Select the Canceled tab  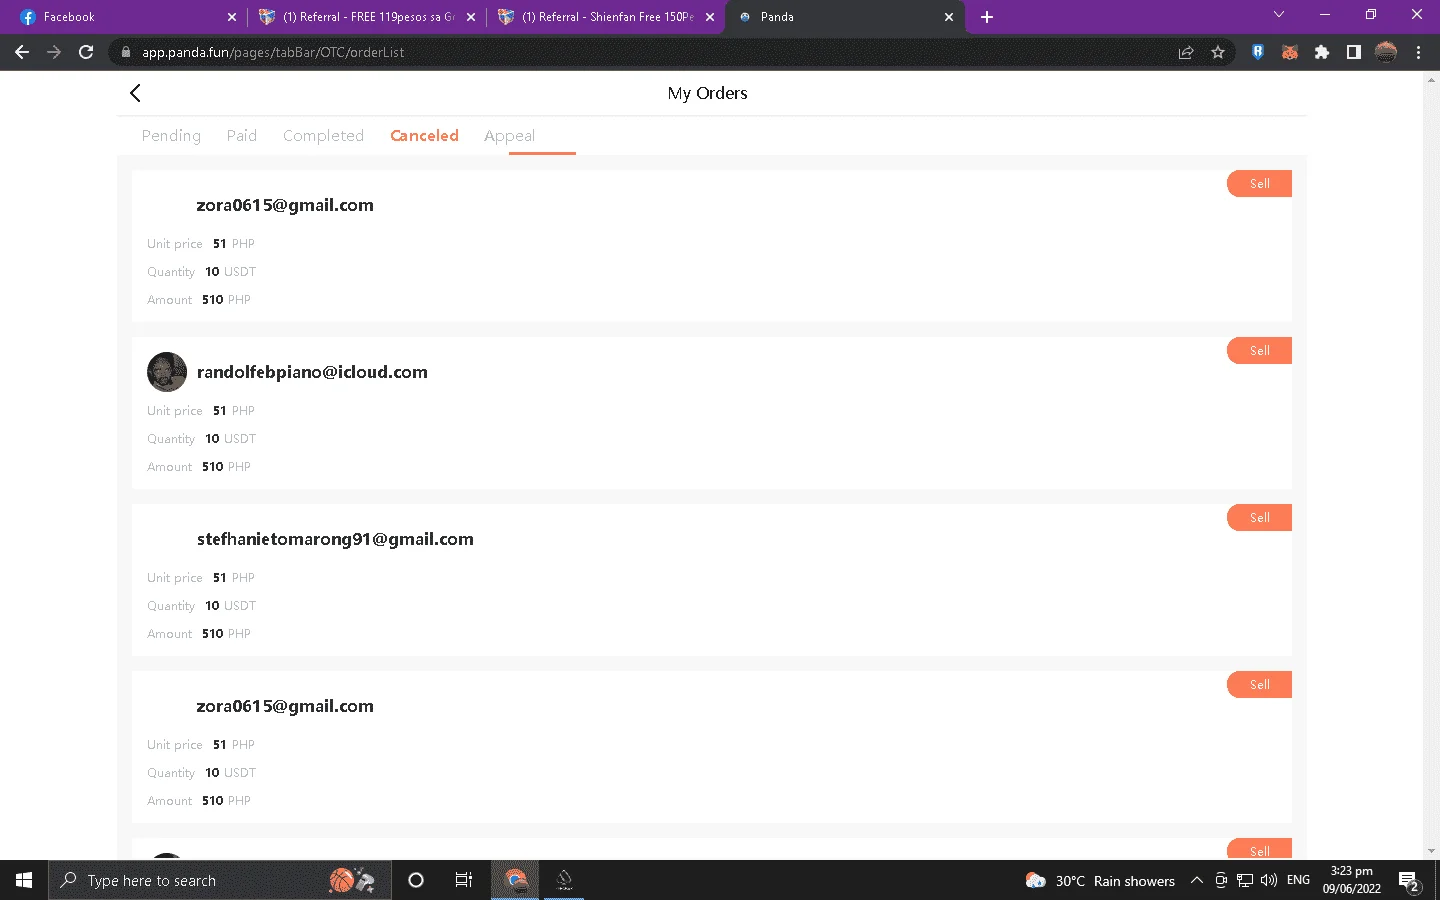[x=424, y=136]
